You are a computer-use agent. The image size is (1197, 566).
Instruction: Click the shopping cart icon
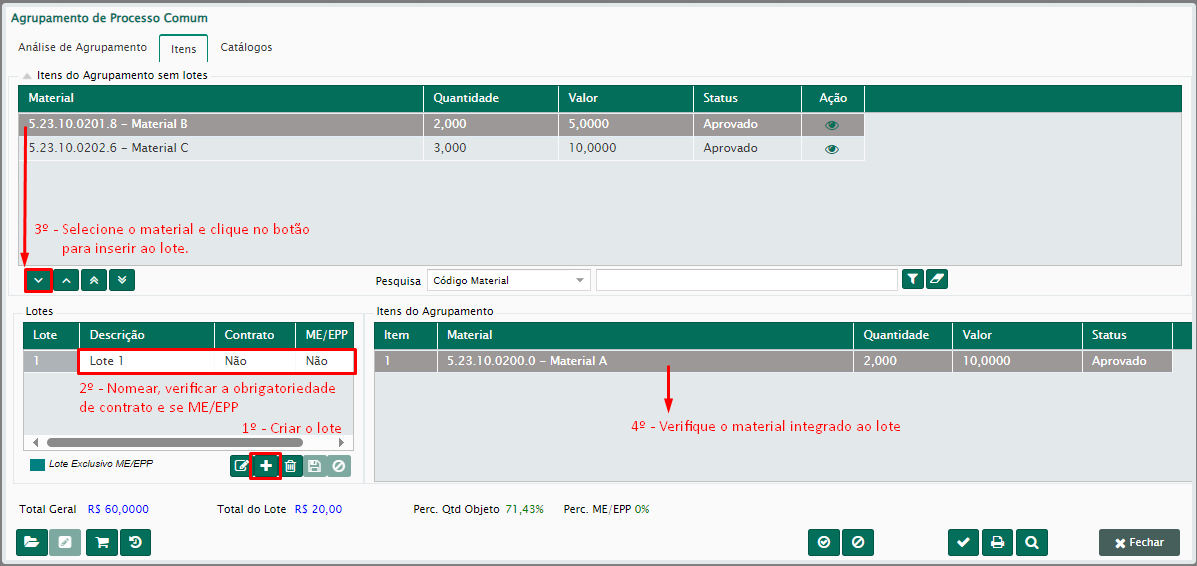pyautogui.click(x=100, y=542)
